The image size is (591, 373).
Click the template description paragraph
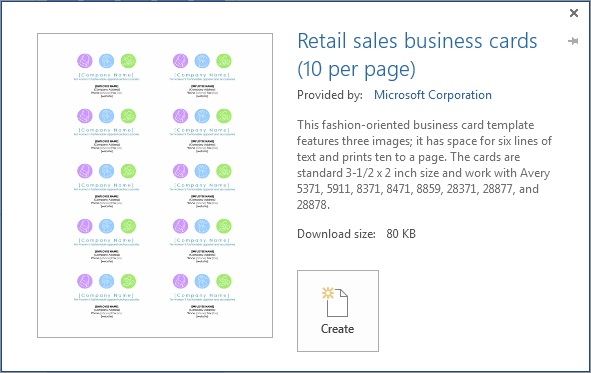pos(424,165)
